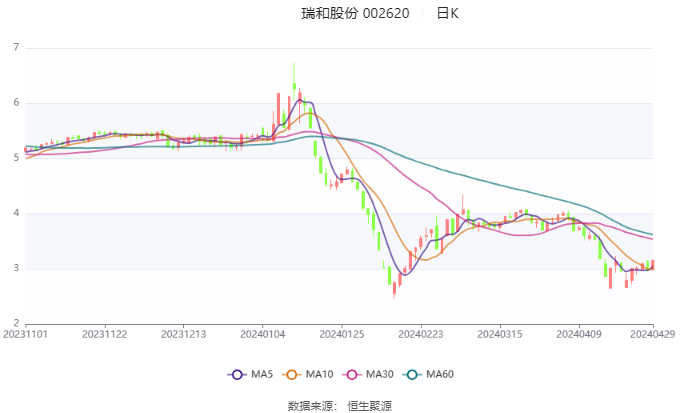
Task: Click the 20231122 date axis label
Action: pyautogui.click(x=105, y=334)
